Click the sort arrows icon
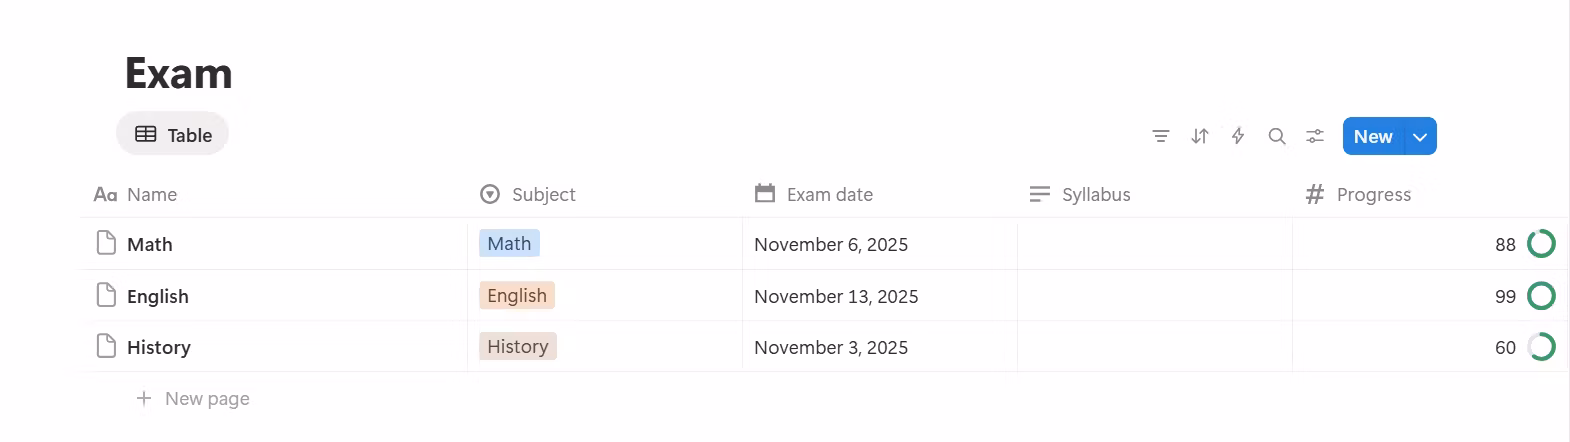1570x442 pixels. coord(1200,136)
